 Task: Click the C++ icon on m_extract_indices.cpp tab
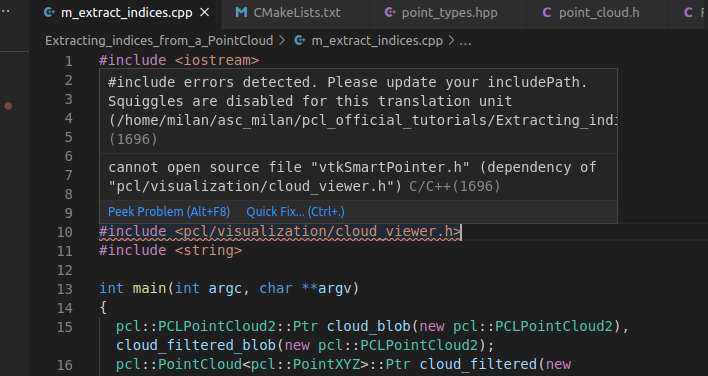(x=49, y=13)
